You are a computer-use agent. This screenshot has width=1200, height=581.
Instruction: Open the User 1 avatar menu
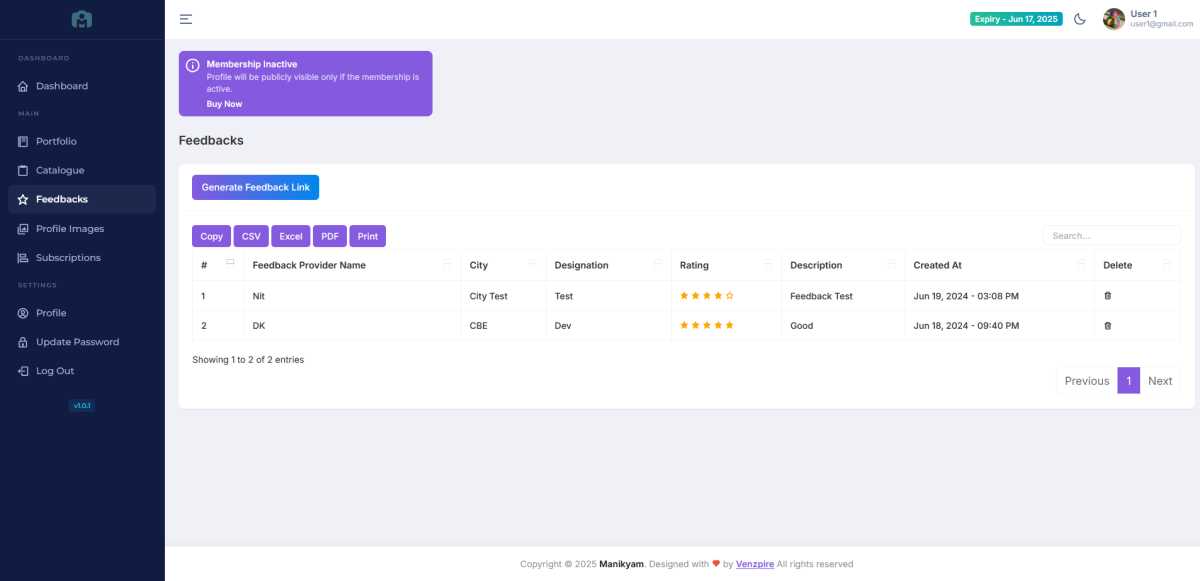(x=1113, y=19)
